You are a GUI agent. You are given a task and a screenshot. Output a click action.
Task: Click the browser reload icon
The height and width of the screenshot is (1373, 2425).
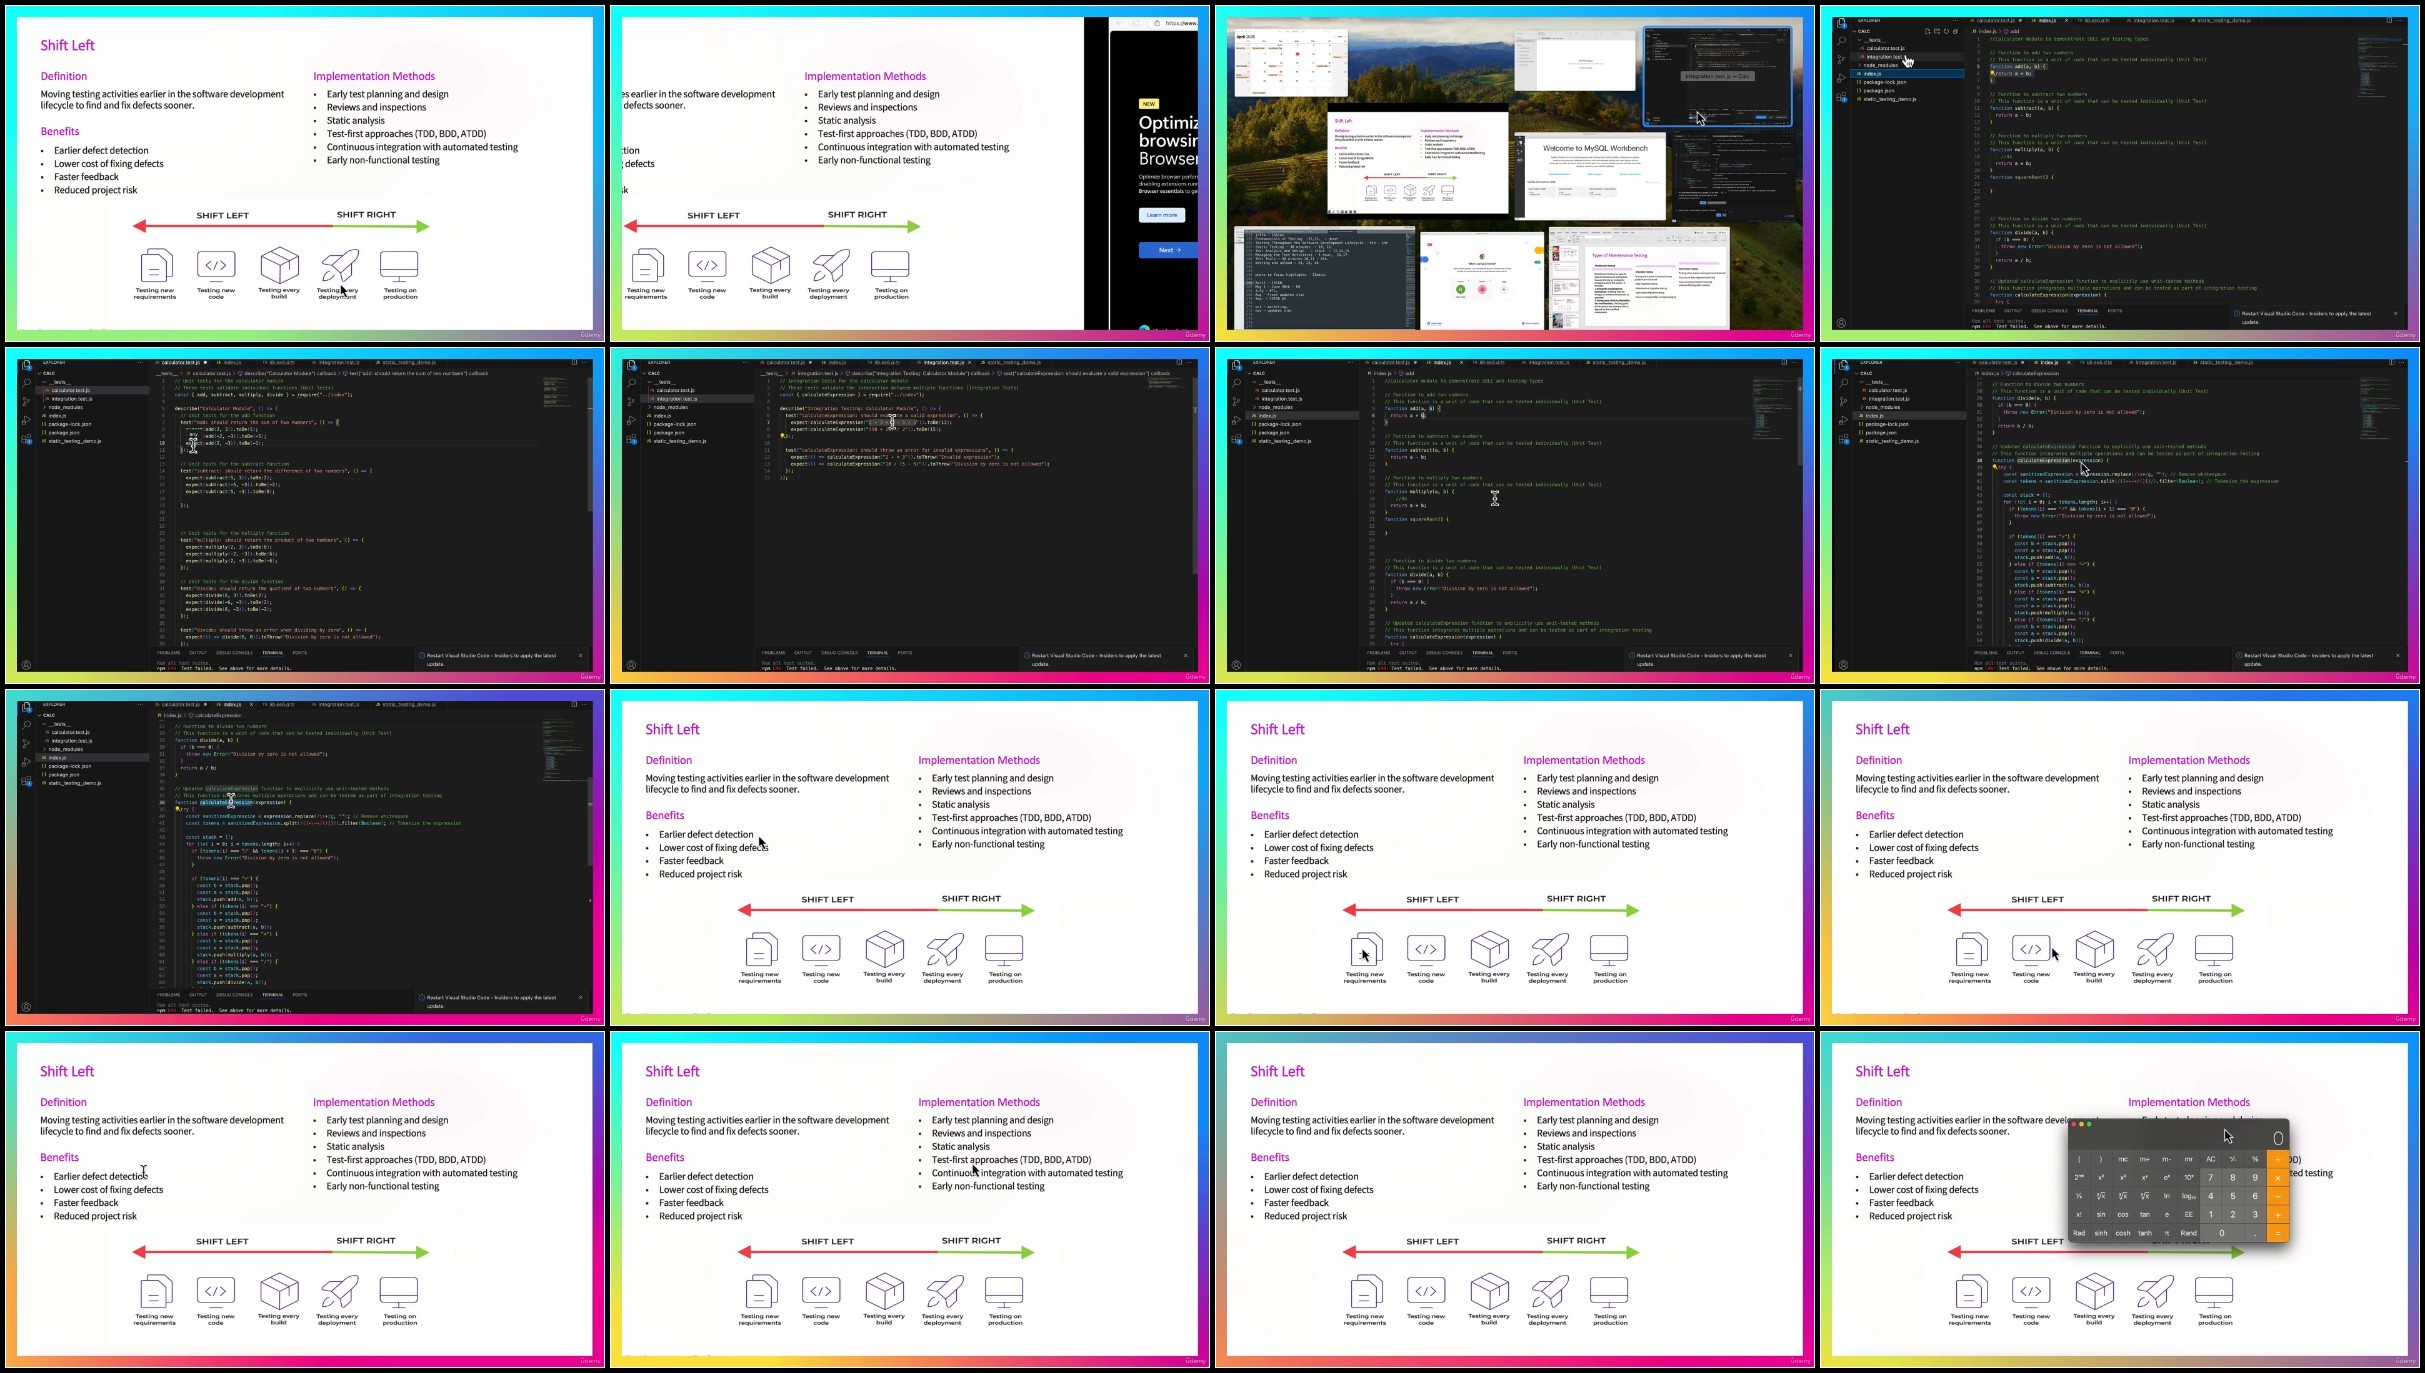pyautogui.click(x=1136, y=23)
